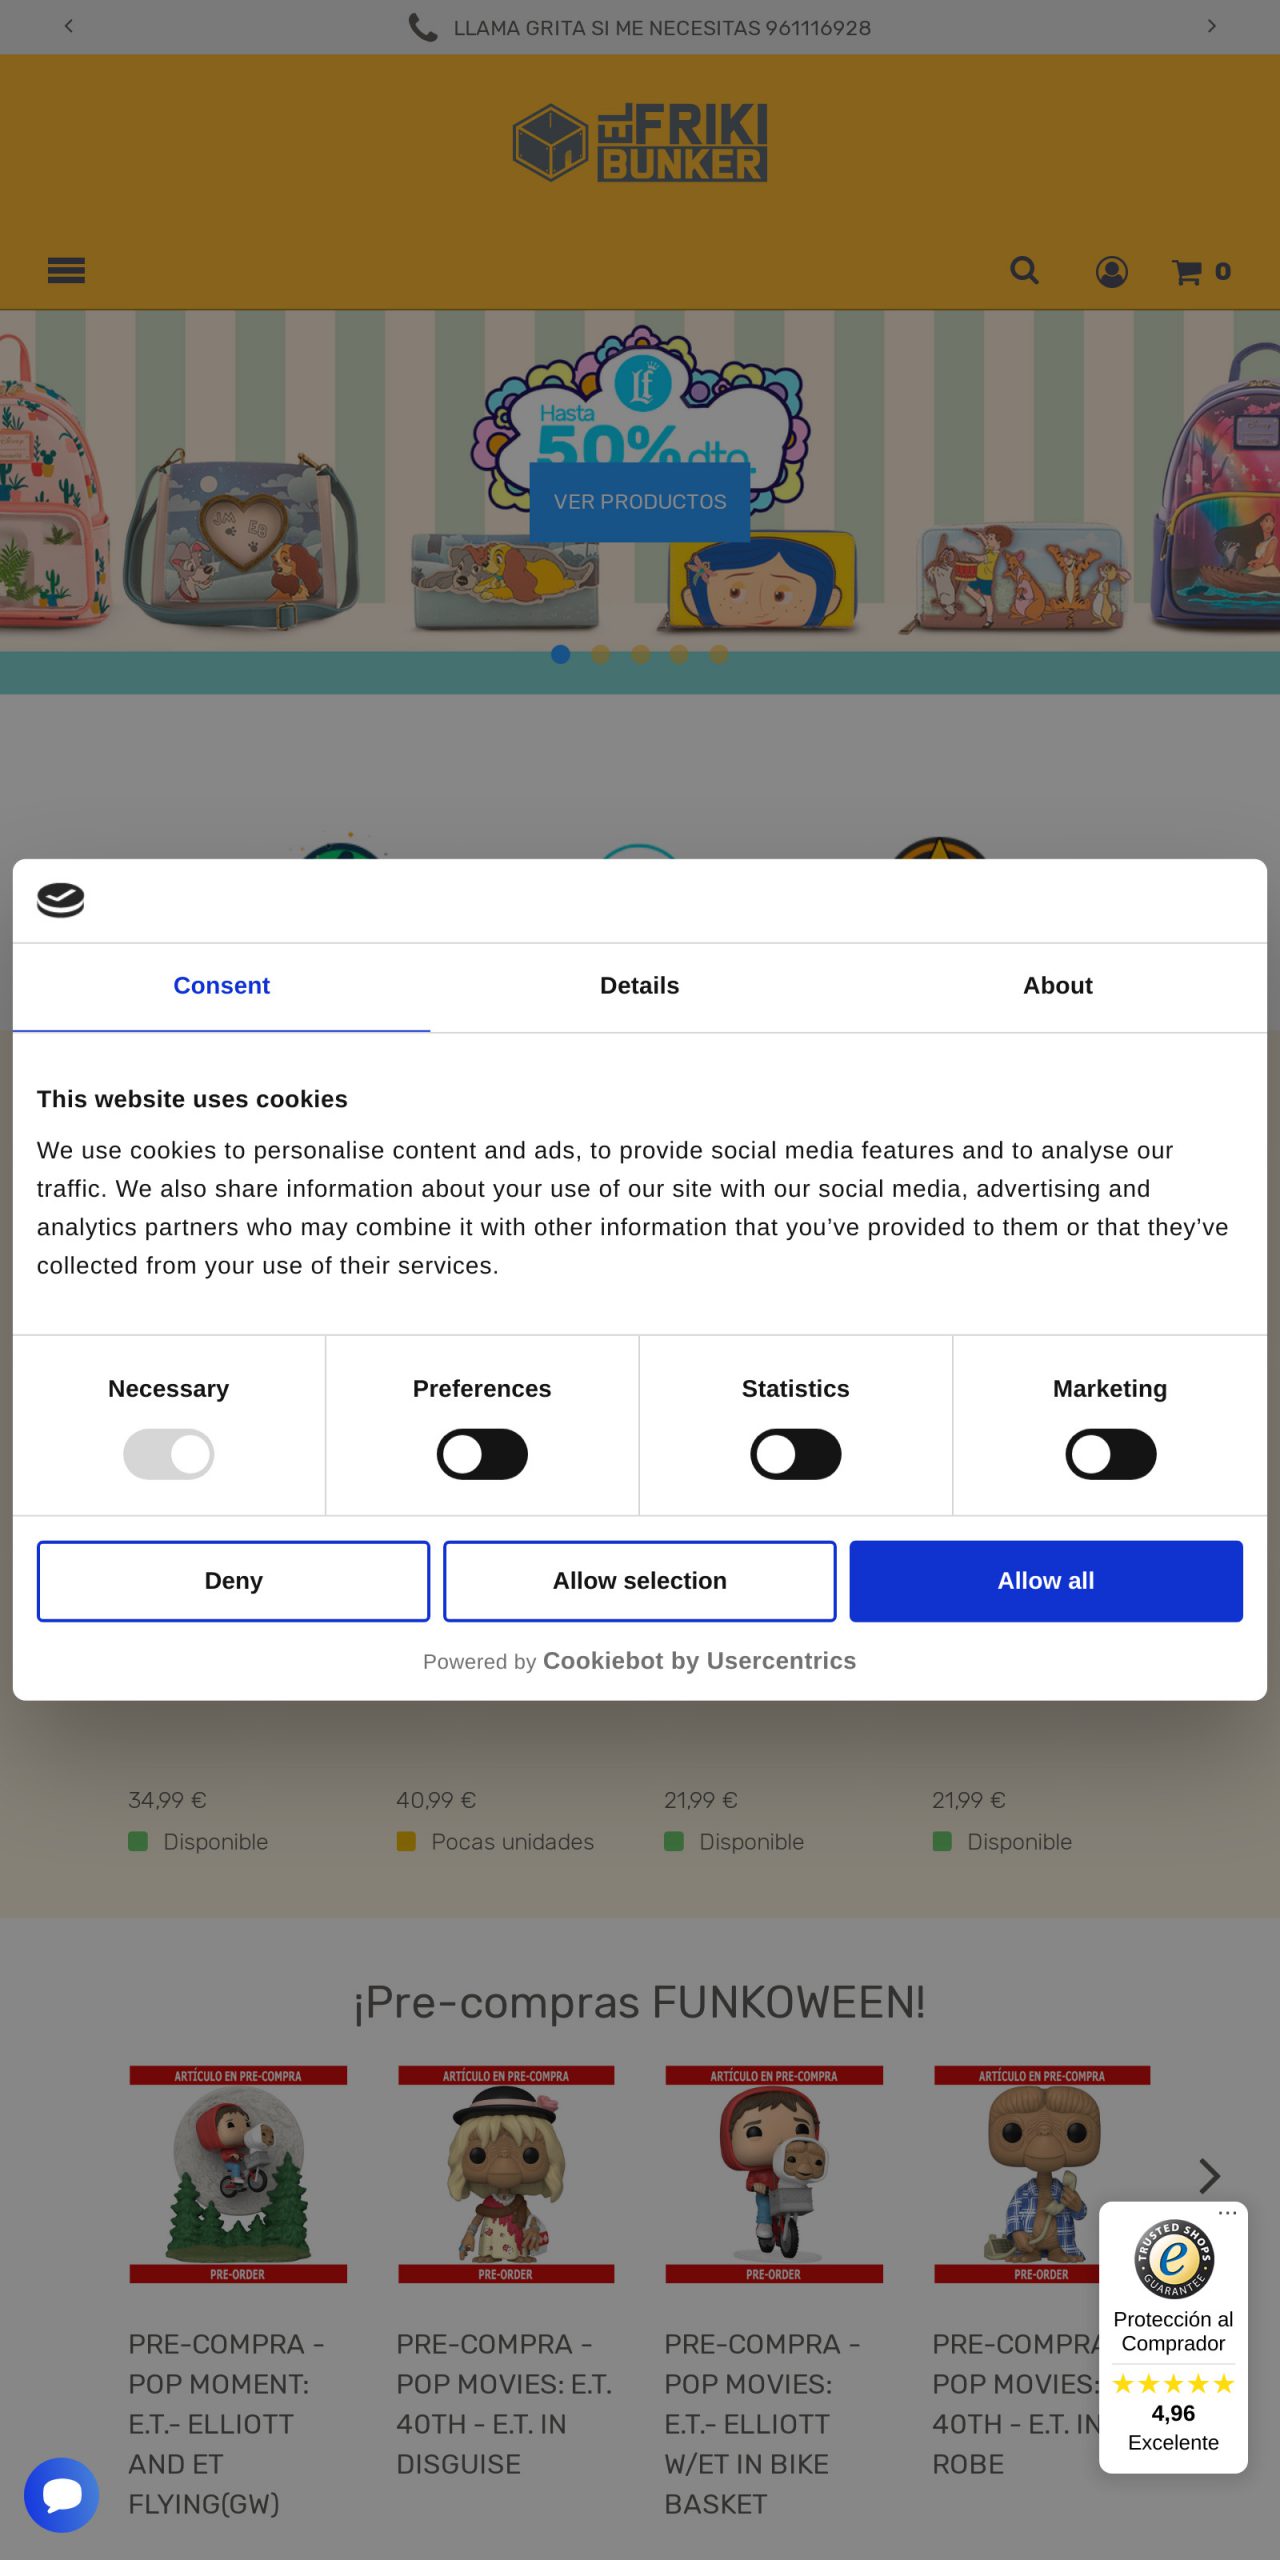Open the user account icon
The height and width of the screenshot is (2560, 1280).
(x=1111, y=271)
